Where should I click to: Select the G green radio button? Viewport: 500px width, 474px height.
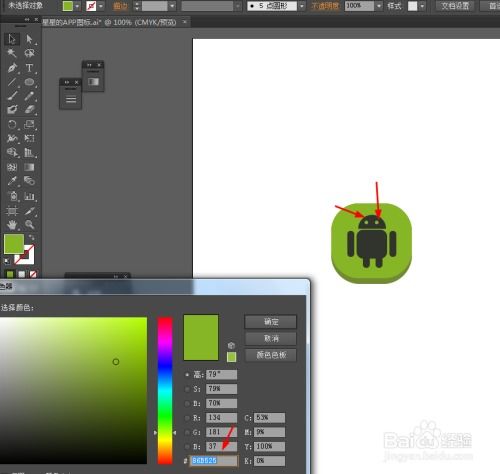coord(187,432)
